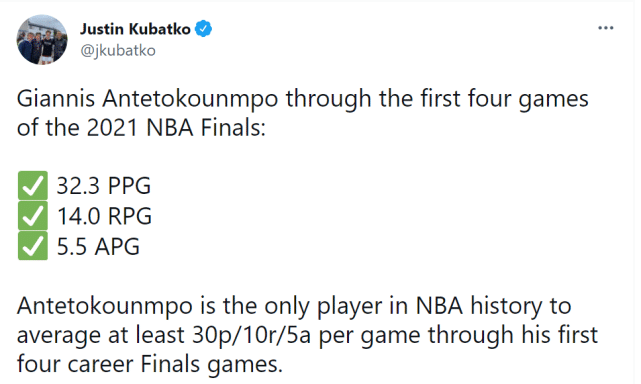641x384 pixels.
Task: Open the three-dot more options menu
Action: pos(605,28)
